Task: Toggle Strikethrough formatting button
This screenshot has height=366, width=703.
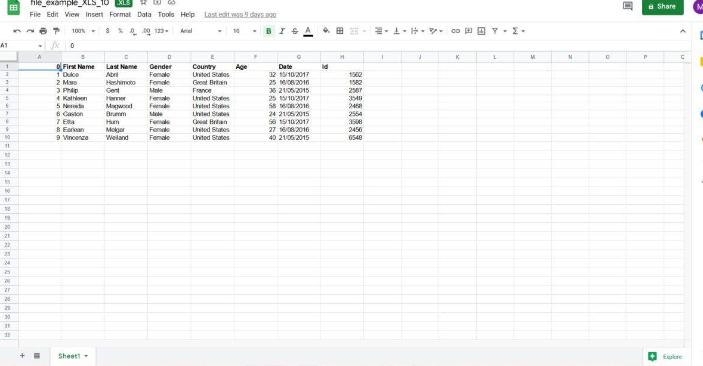Action: [x=295, y=31]
